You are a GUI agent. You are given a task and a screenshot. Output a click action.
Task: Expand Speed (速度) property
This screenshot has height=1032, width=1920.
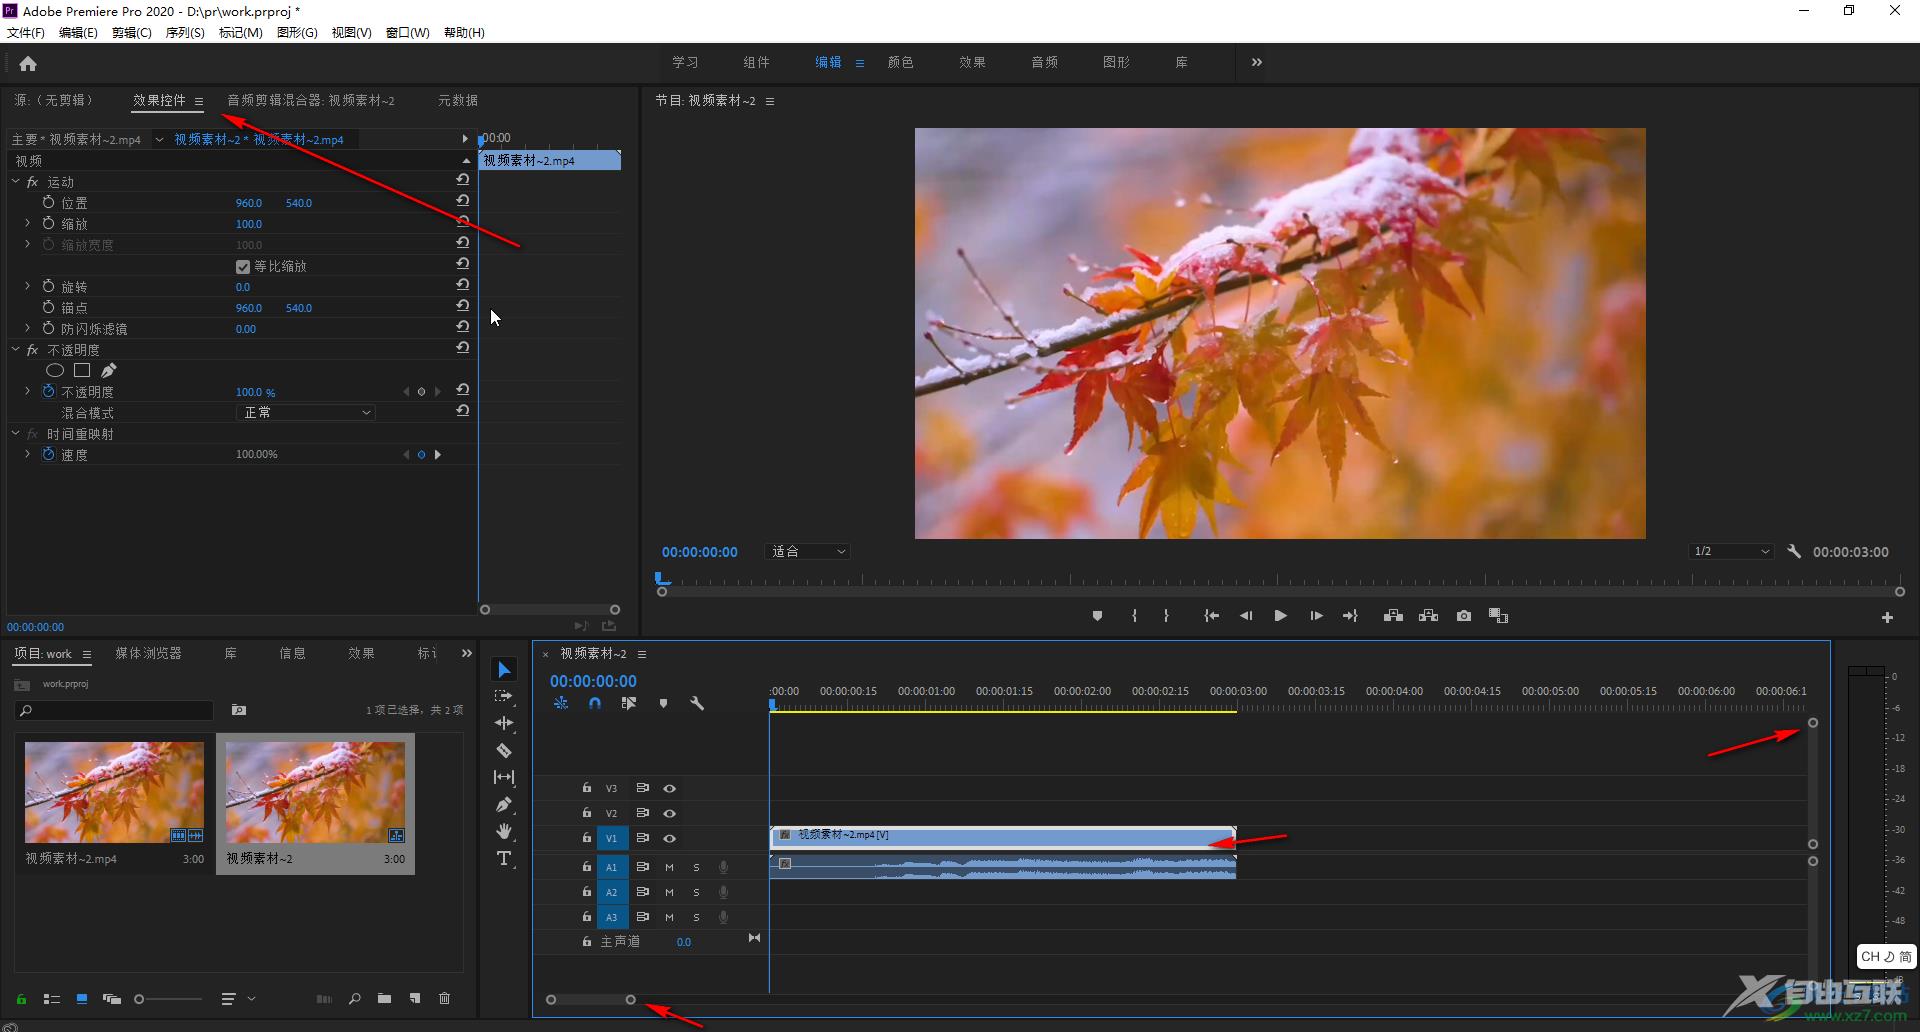coord(27,454)
